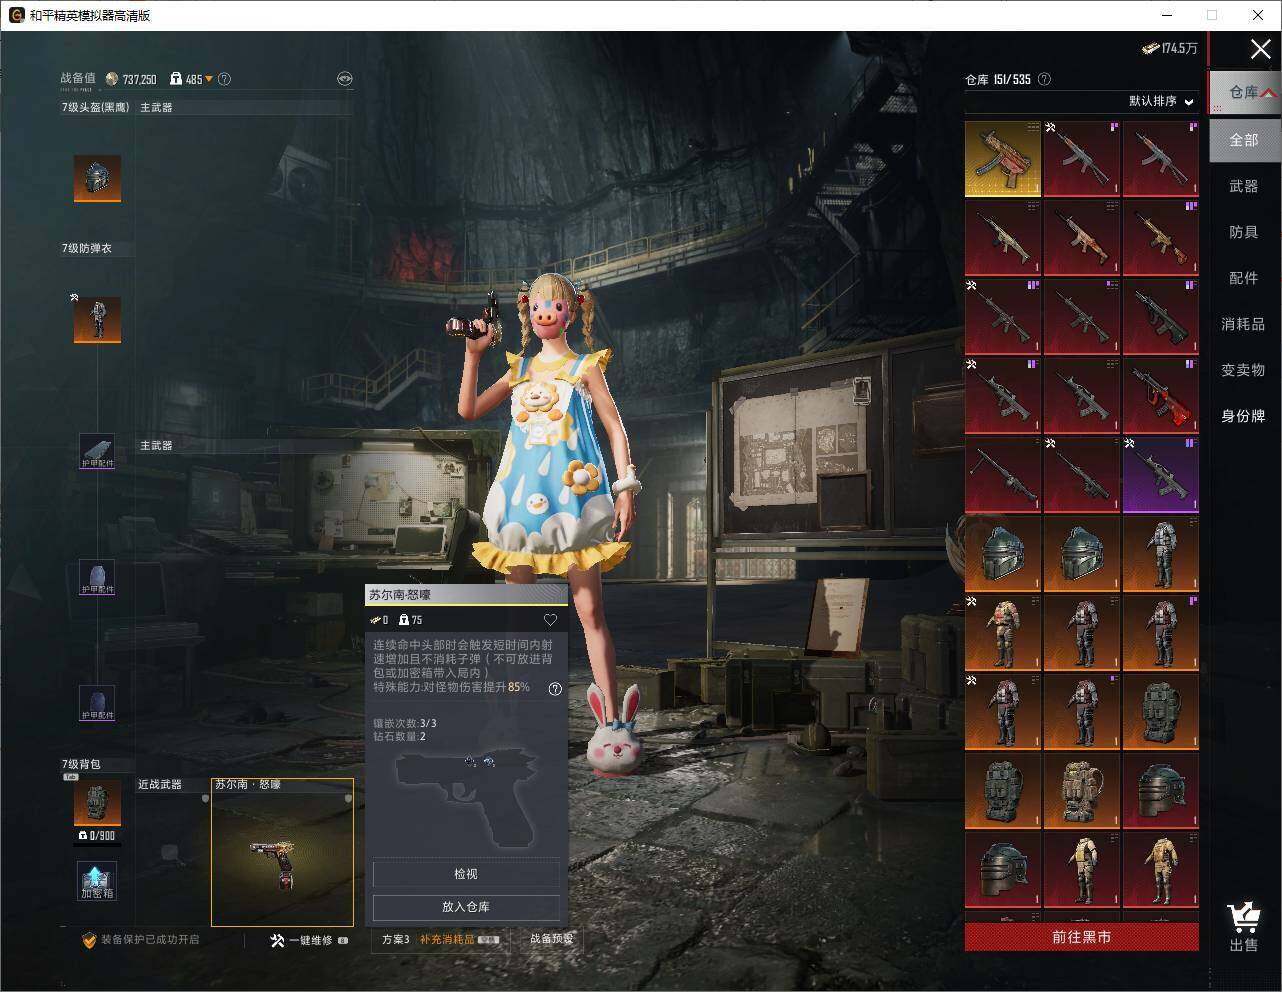Switch to the 防具 category tab
The image size is (1282, 992).
click(1244, 232)
